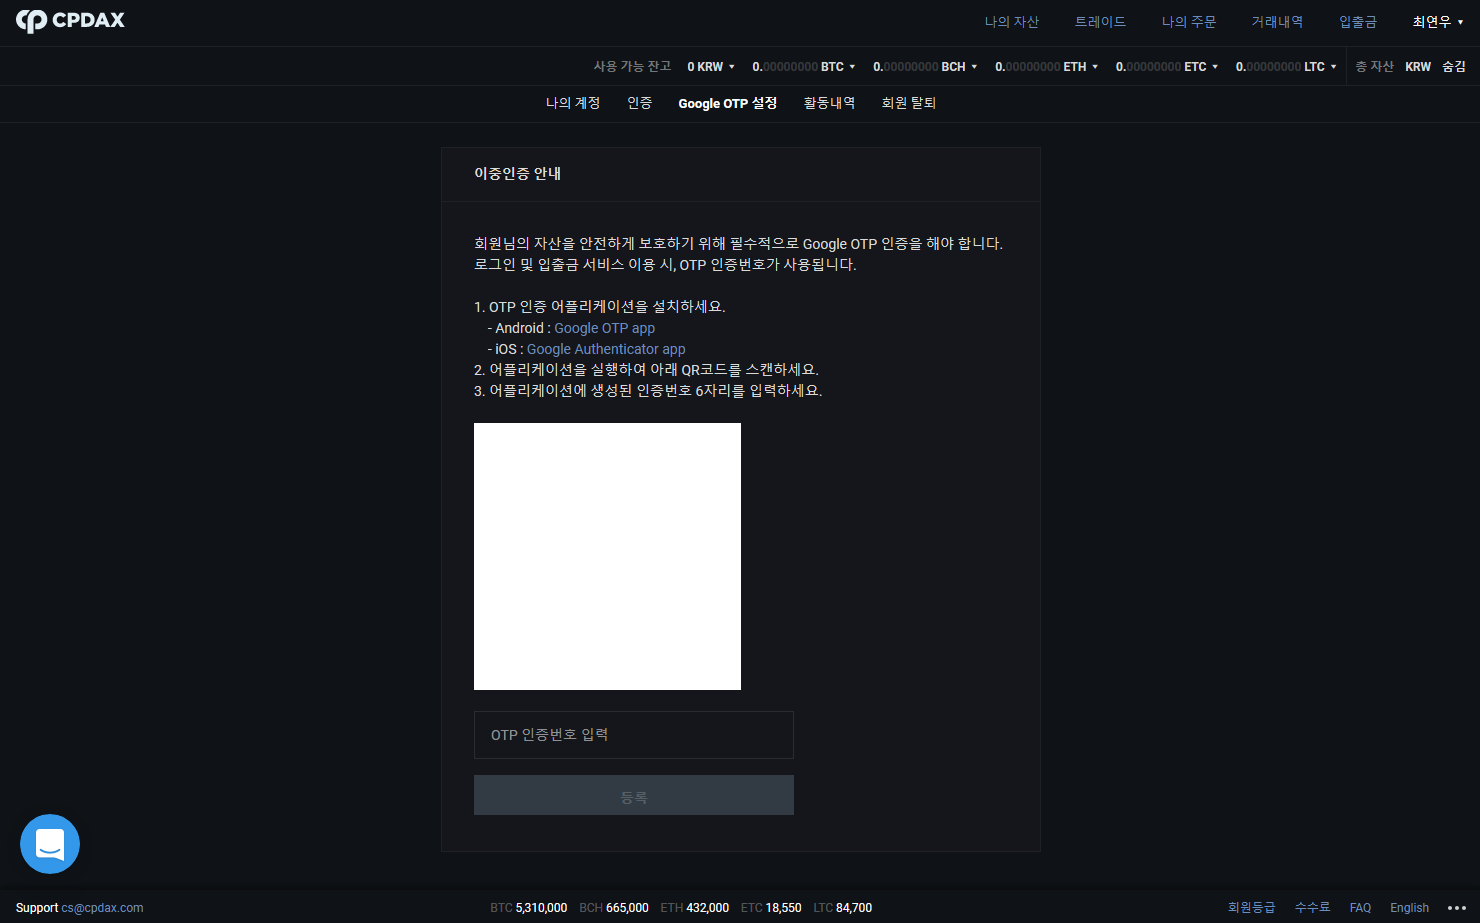The height and width of the screenshot is (923, 1480).
Task: Focus the OTP 인증번호 입력 field
Action: tap(634, 735)
